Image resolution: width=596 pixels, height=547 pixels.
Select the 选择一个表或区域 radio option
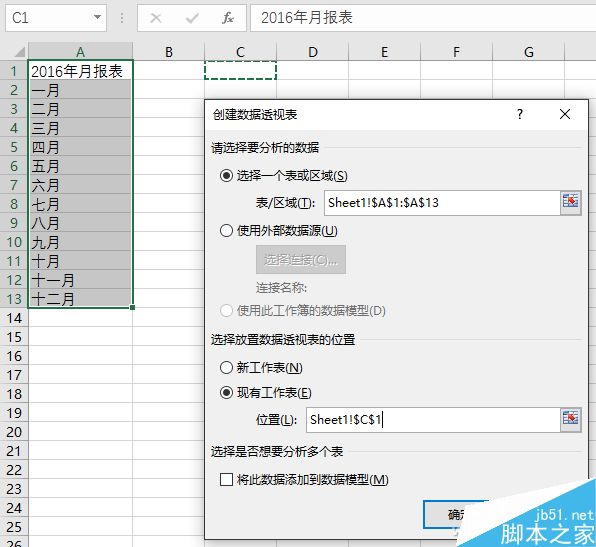point(226,176)
